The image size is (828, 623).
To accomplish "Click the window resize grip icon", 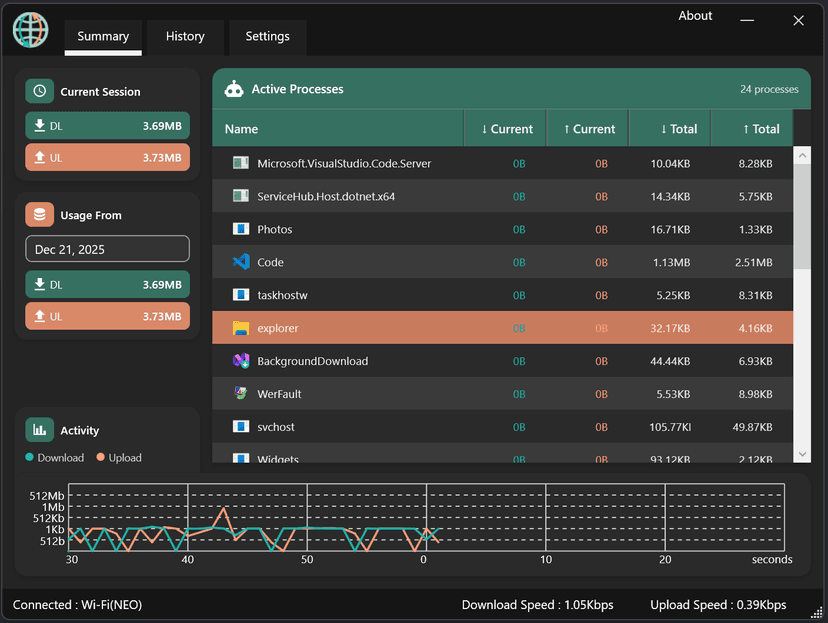I will point(817,612).
